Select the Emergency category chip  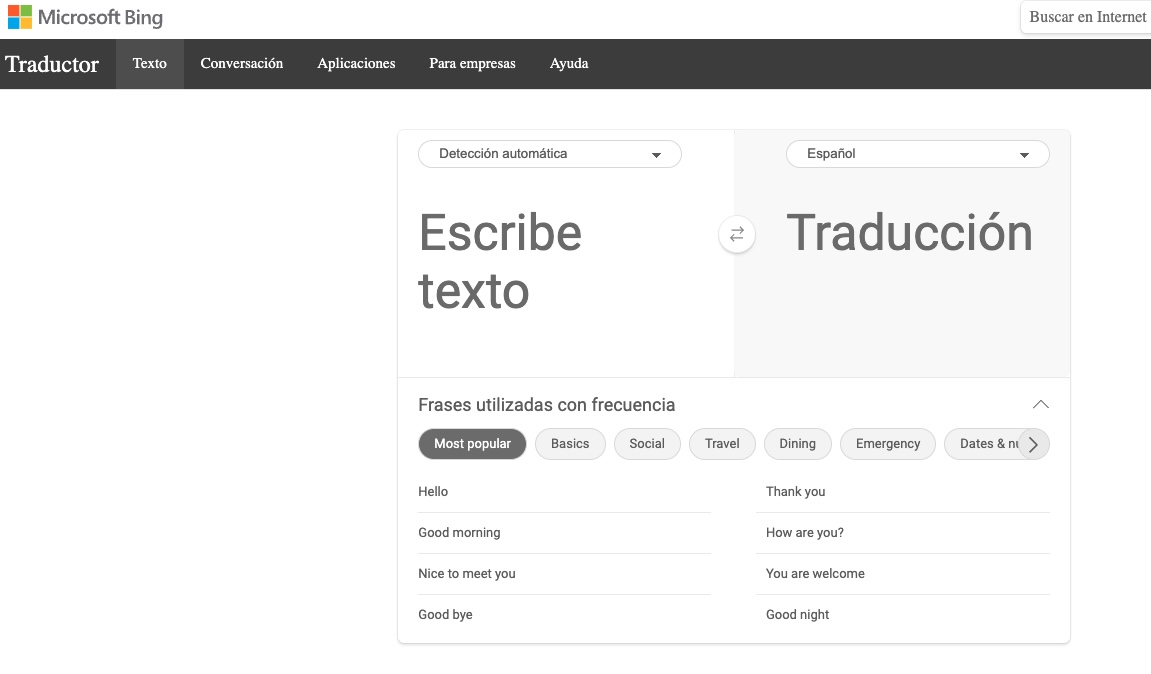tap(887, 443)
